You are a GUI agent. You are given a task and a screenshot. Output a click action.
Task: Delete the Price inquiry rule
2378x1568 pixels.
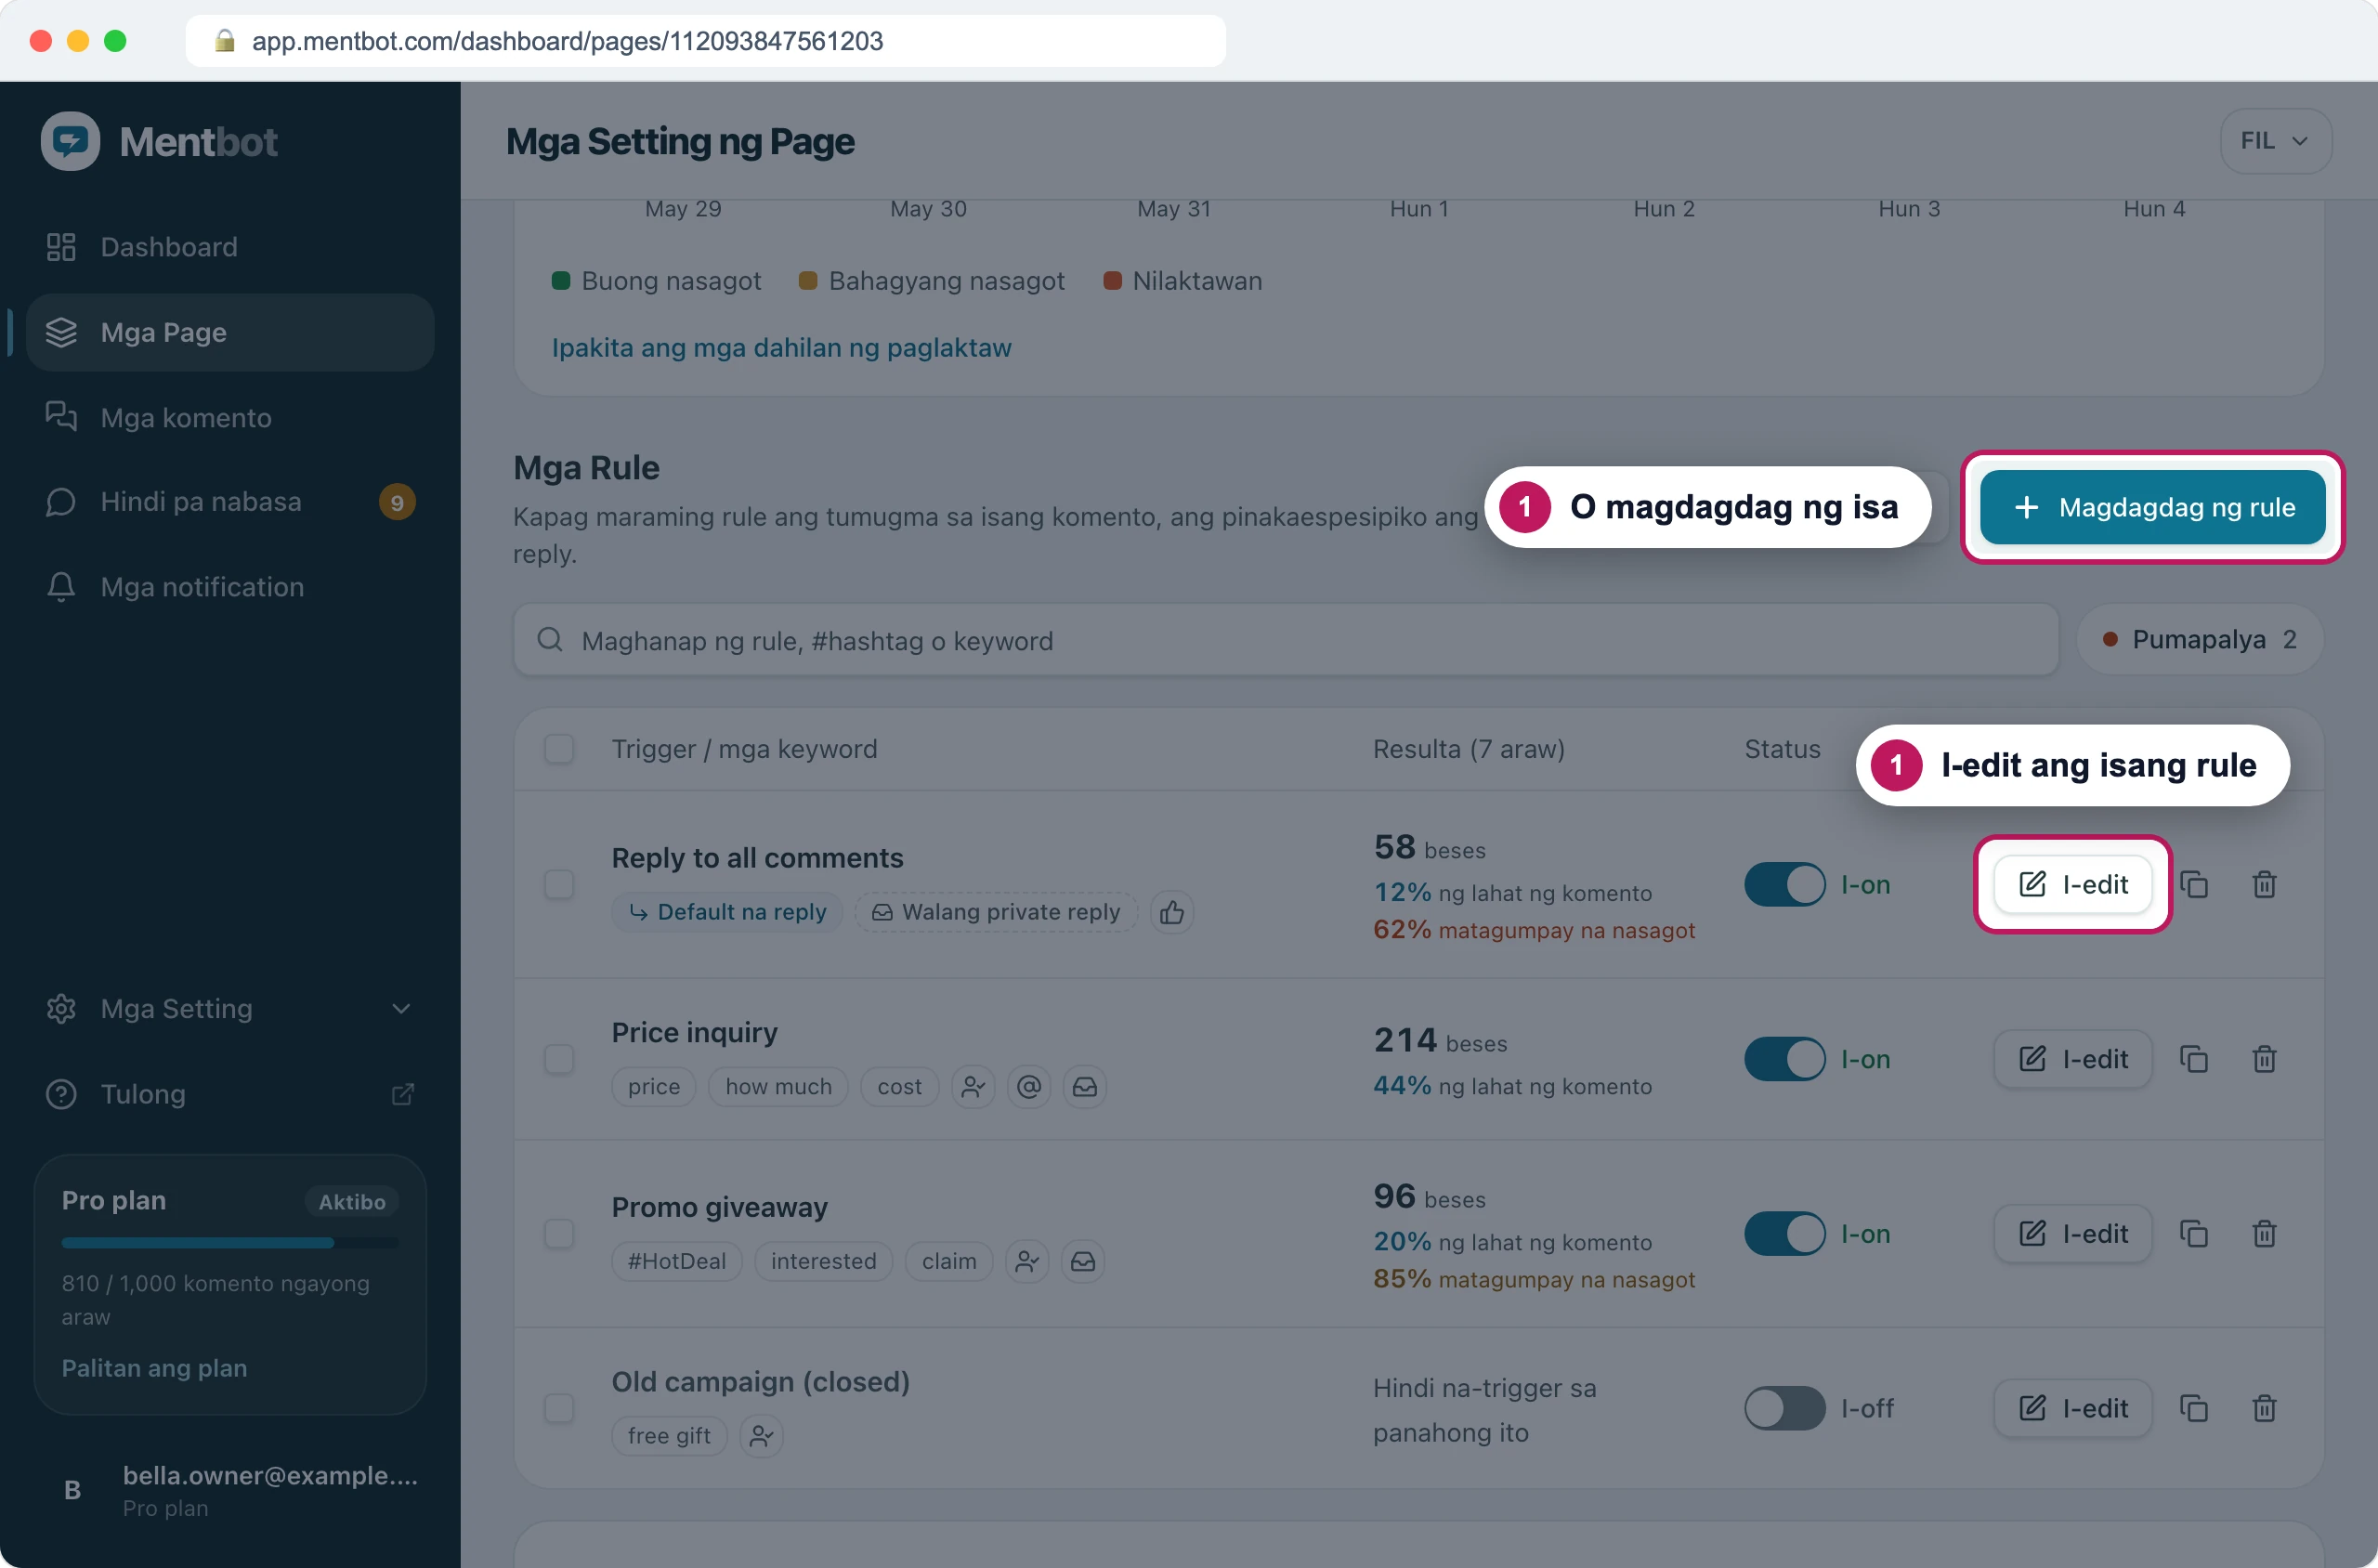coord(2265,1059)
